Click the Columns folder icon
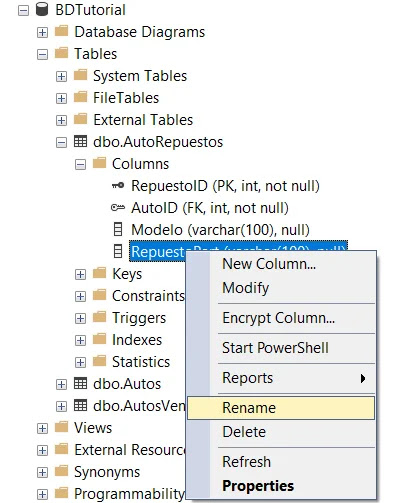The image size is (412, 503). pos(99,163)
